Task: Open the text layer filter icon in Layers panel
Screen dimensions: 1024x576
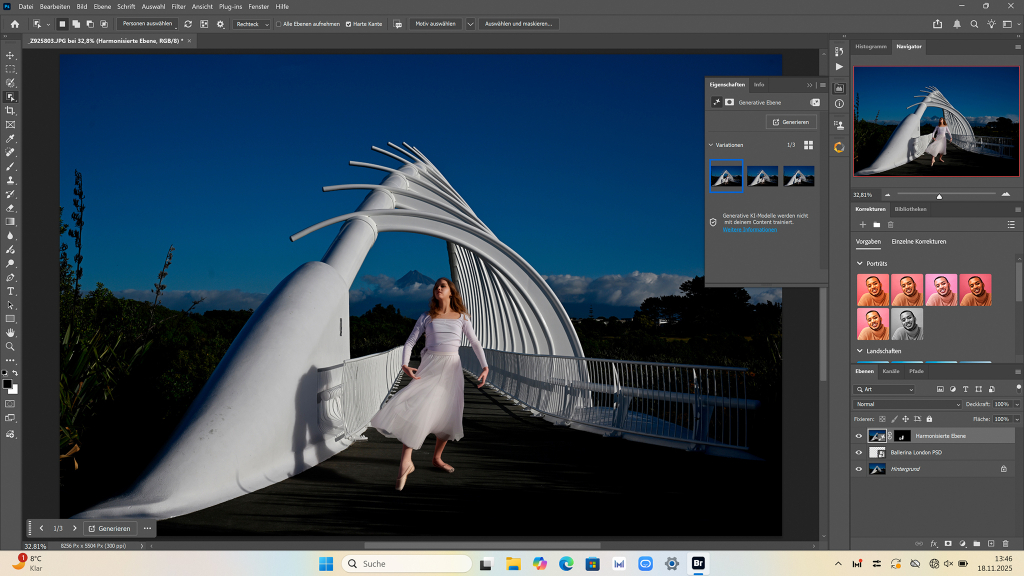Action: tap(965, 389)
